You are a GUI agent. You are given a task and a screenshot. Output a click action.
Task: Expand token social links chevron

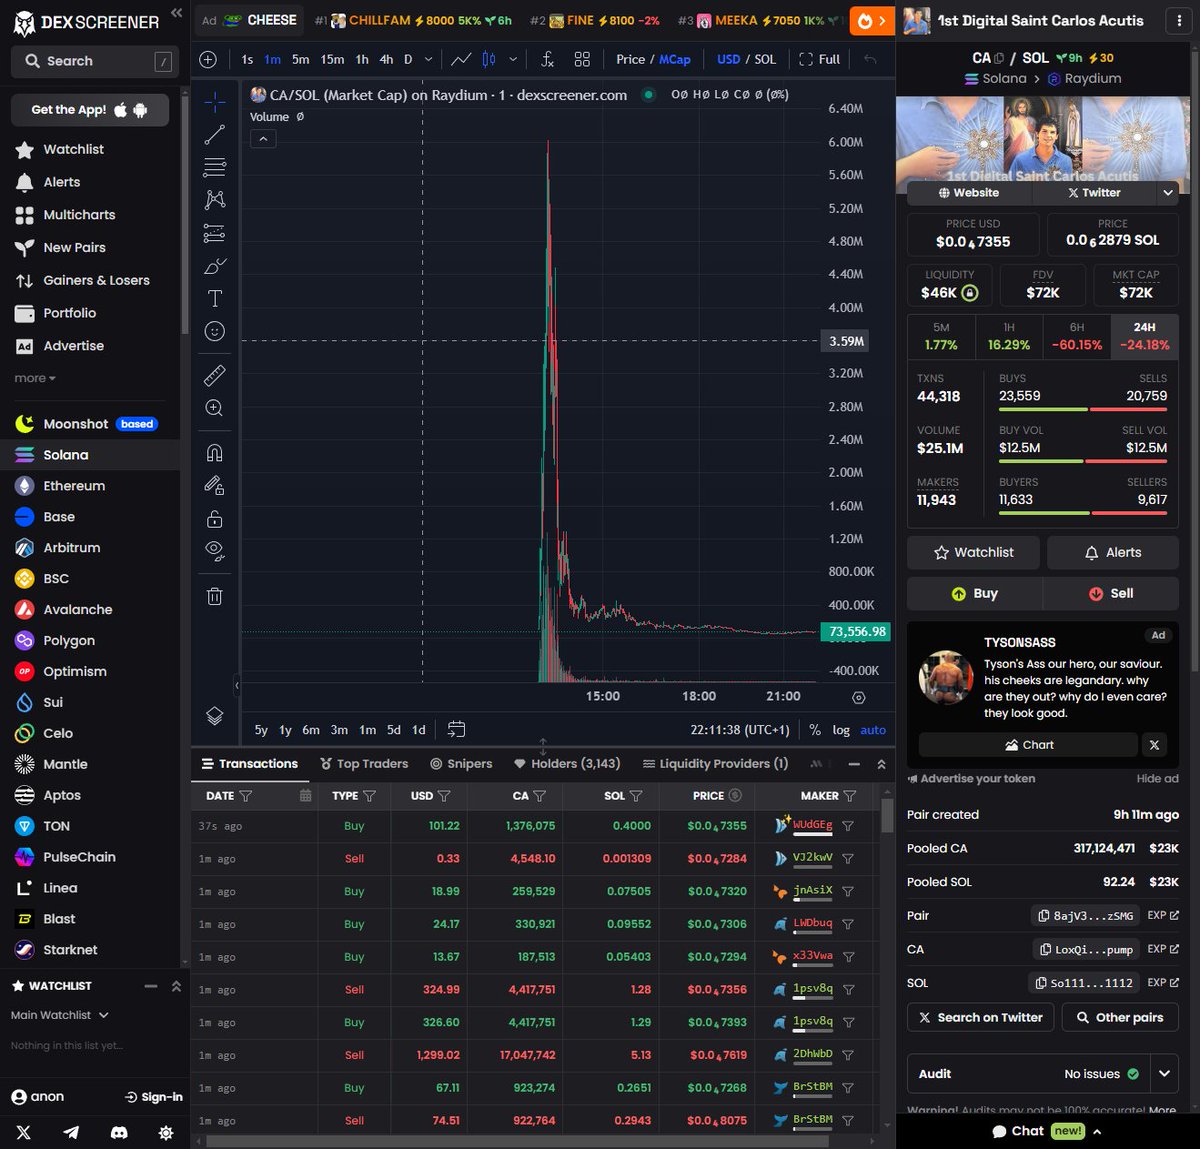coord(1167,193)
